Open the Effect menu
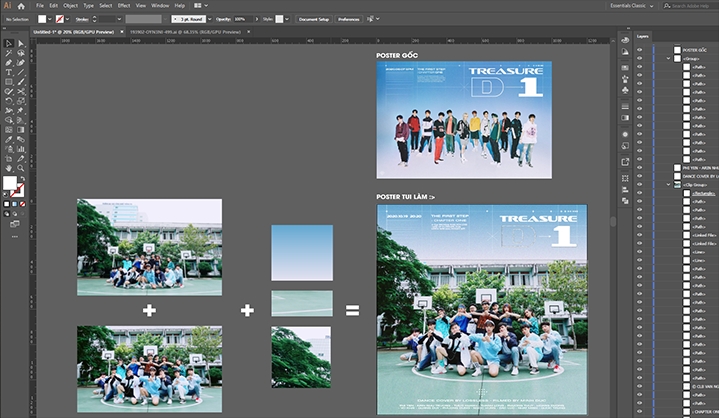The width and height of the screenshot is (719, 418). 124,6
